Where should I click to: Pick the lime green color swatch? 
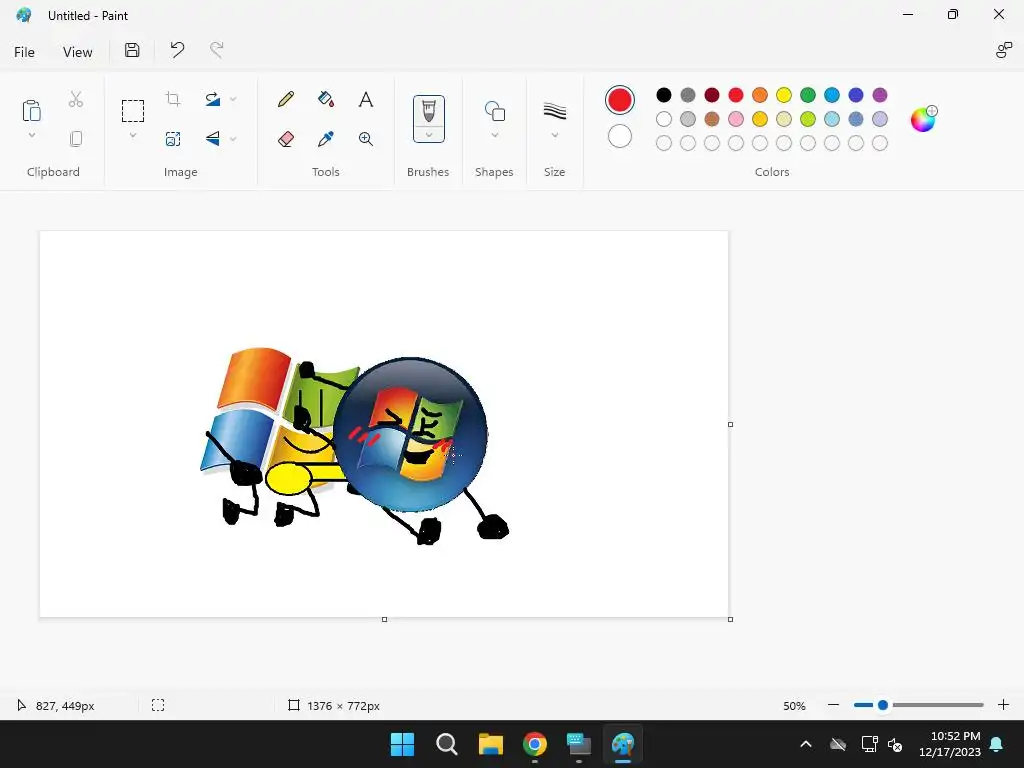click(x=808, y=119)
